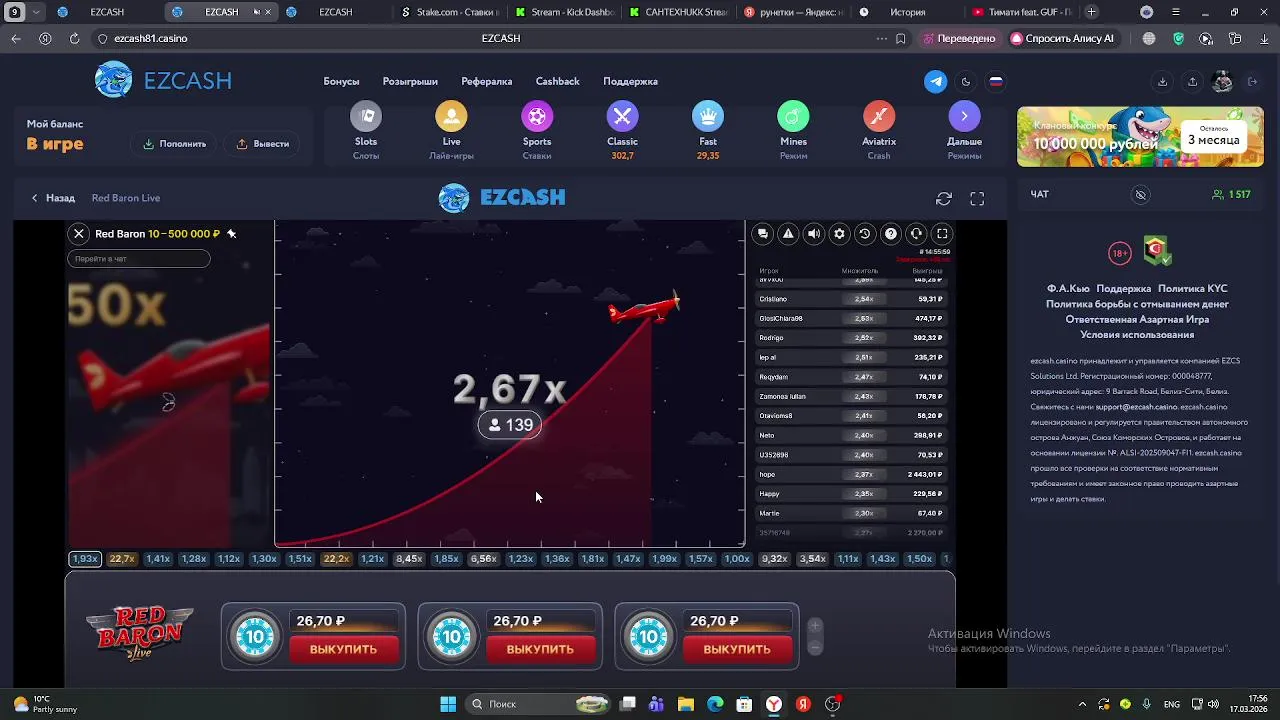The height and width of the screenshot is (720, 1280).
Task: Open the Telegram channel icon
Action: tap(936, 82)
